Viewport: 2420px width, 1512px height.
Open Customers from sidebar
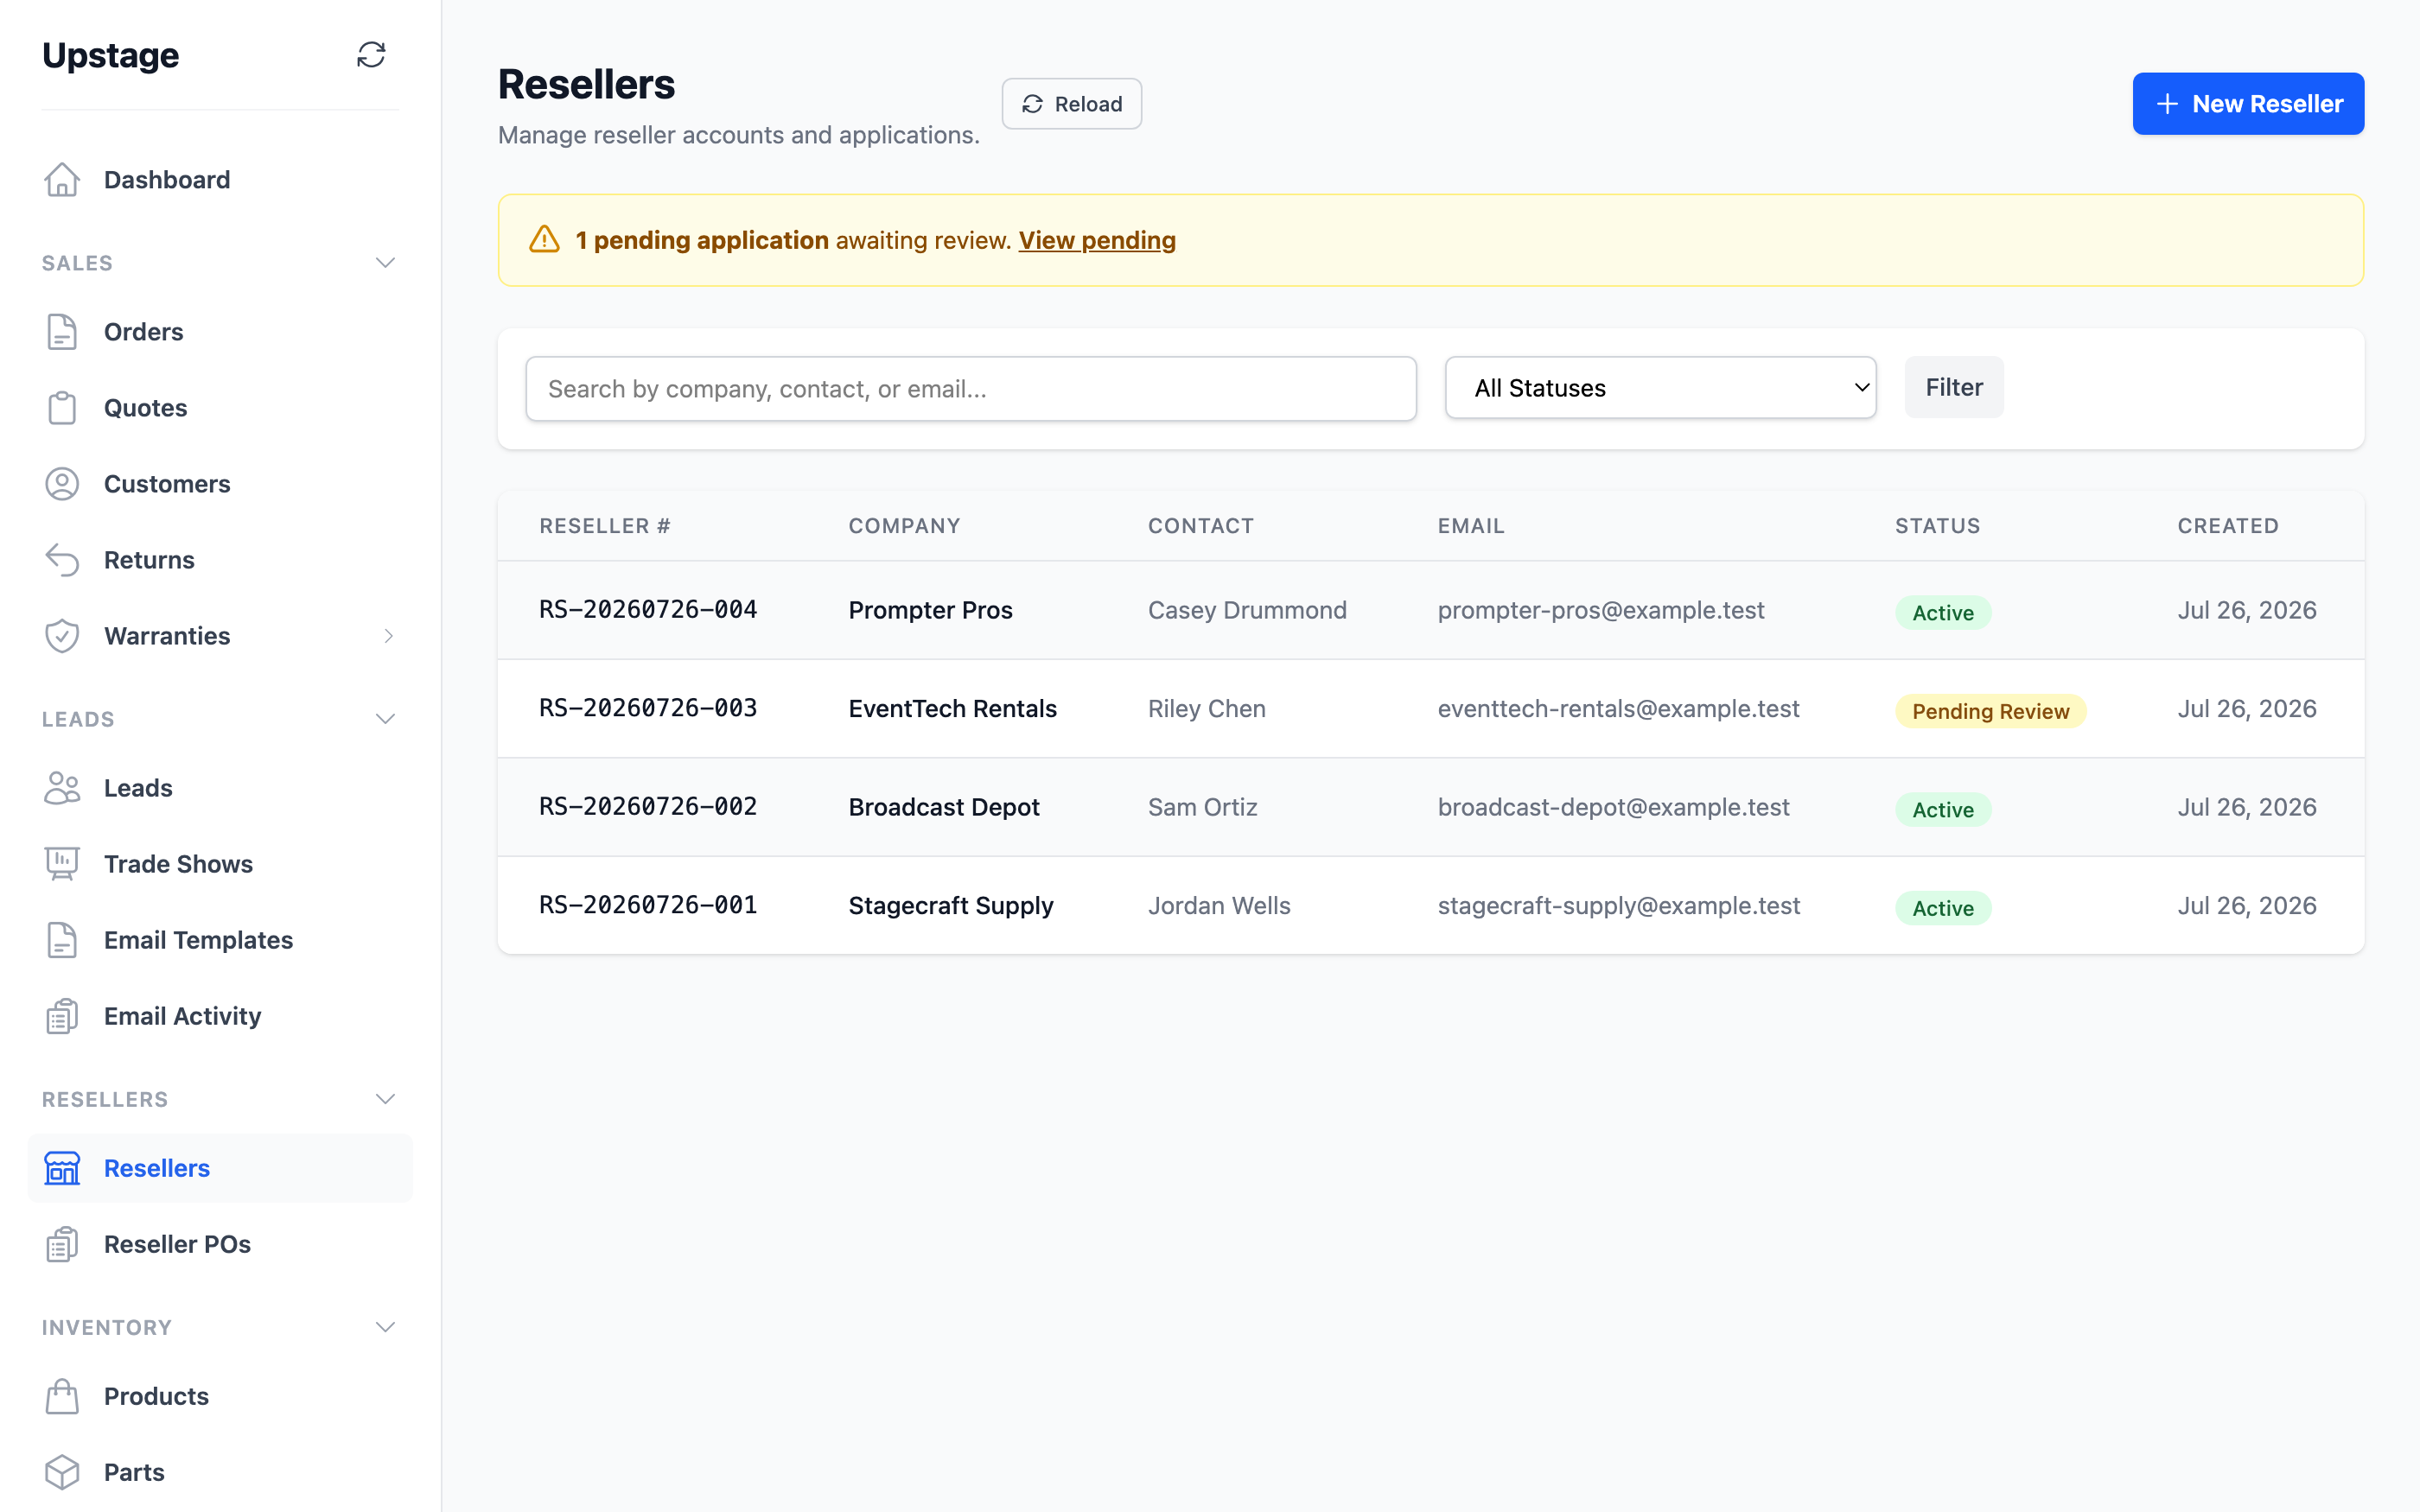pos(167,484)
